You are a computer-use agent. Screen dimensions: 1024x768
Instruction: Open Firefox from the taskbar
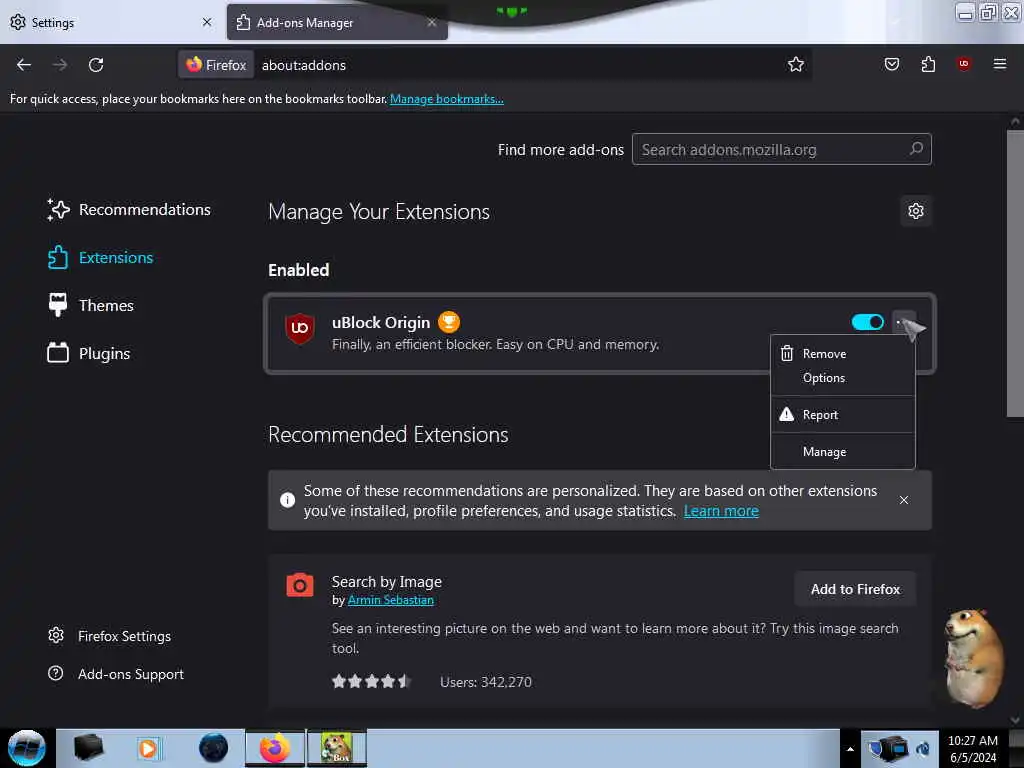(275, 748)
